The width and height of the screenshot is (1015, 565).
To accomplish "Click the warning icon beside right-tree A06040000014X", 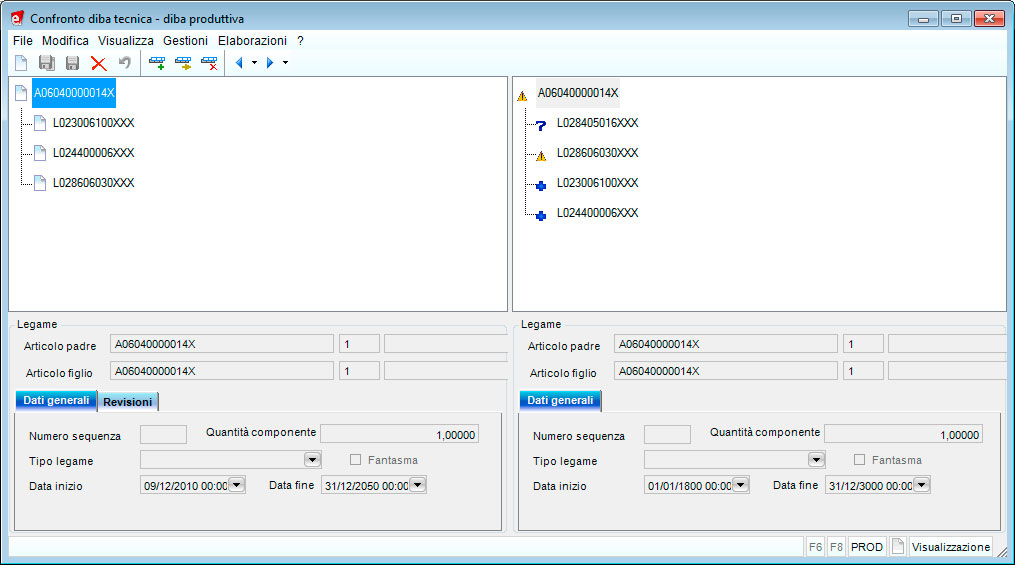I will (x=522, y=96).
